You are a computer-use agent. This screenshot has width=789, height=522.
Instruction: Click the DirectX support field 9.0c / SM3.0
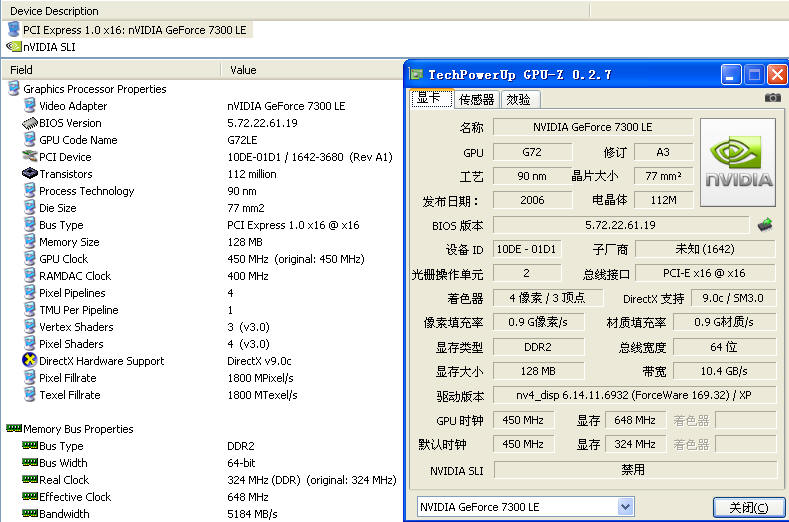click(733, 298)
